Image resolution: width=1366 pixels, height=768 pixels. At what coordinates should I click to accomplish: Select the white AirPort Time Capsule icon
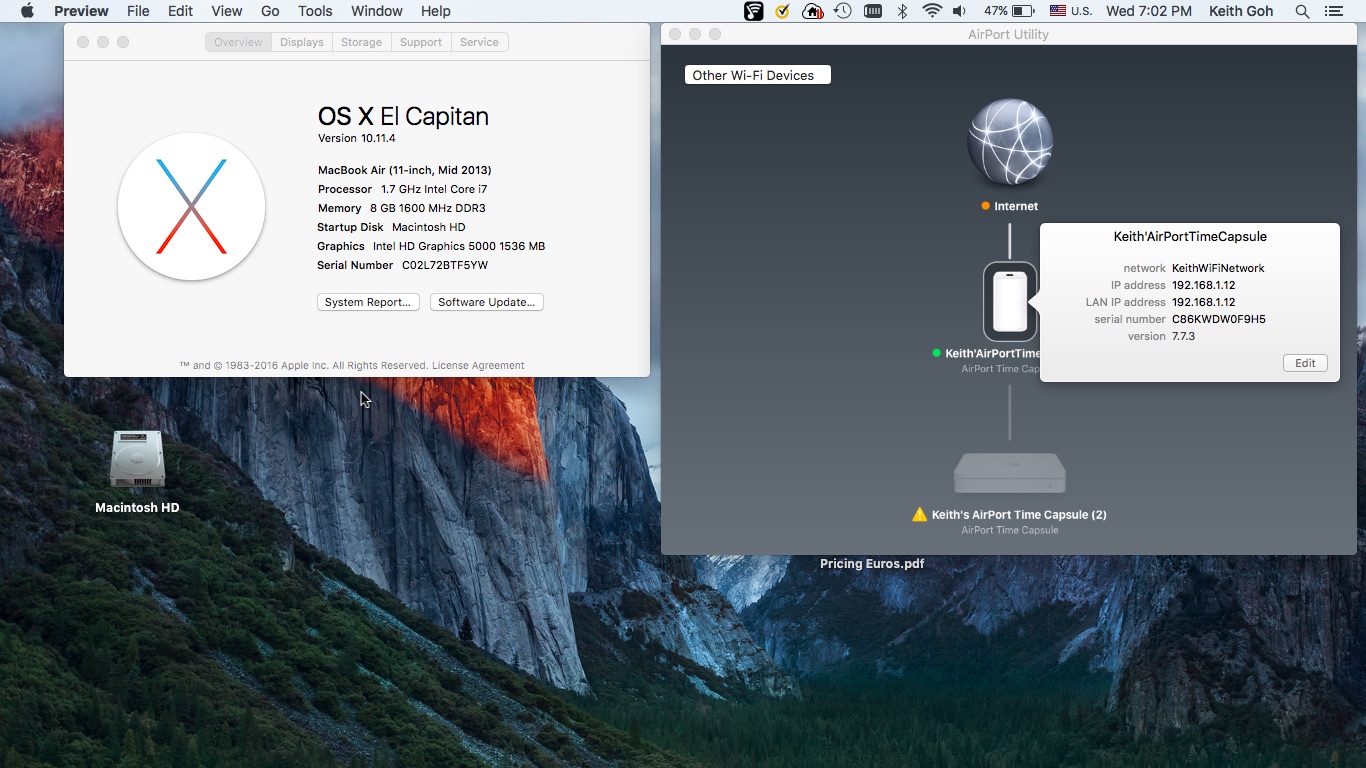pyautogui.click(x=1010, y=302)
